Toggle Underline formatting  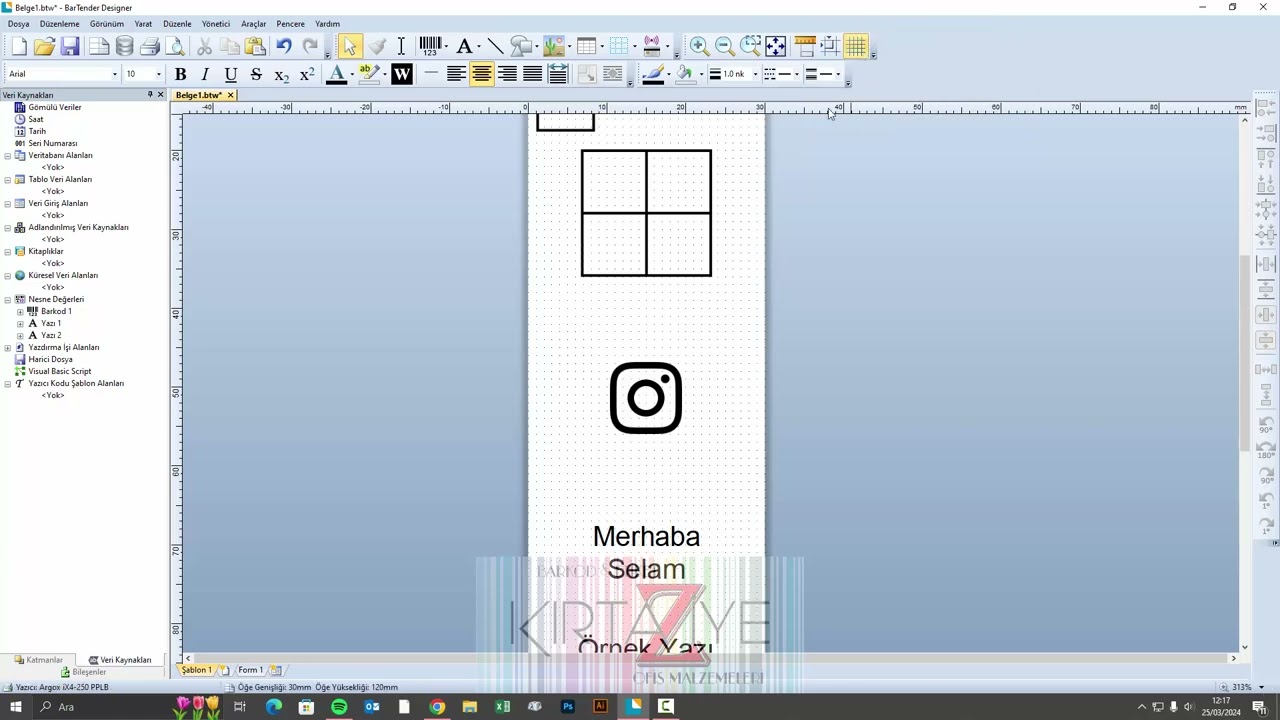click(x=231, y=74)
